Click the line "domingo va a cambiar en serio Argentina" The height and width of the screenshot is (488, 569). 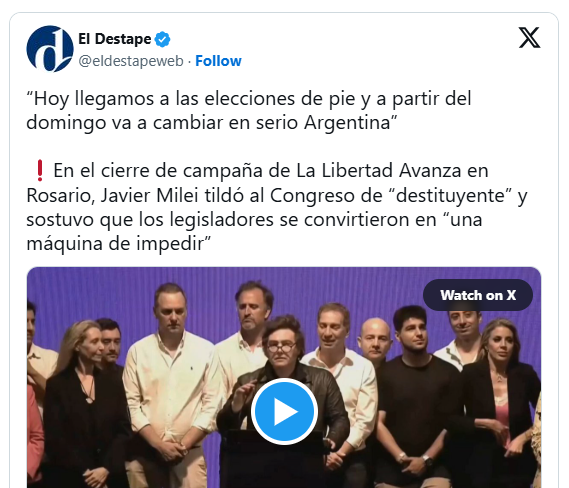coord(212,122)
